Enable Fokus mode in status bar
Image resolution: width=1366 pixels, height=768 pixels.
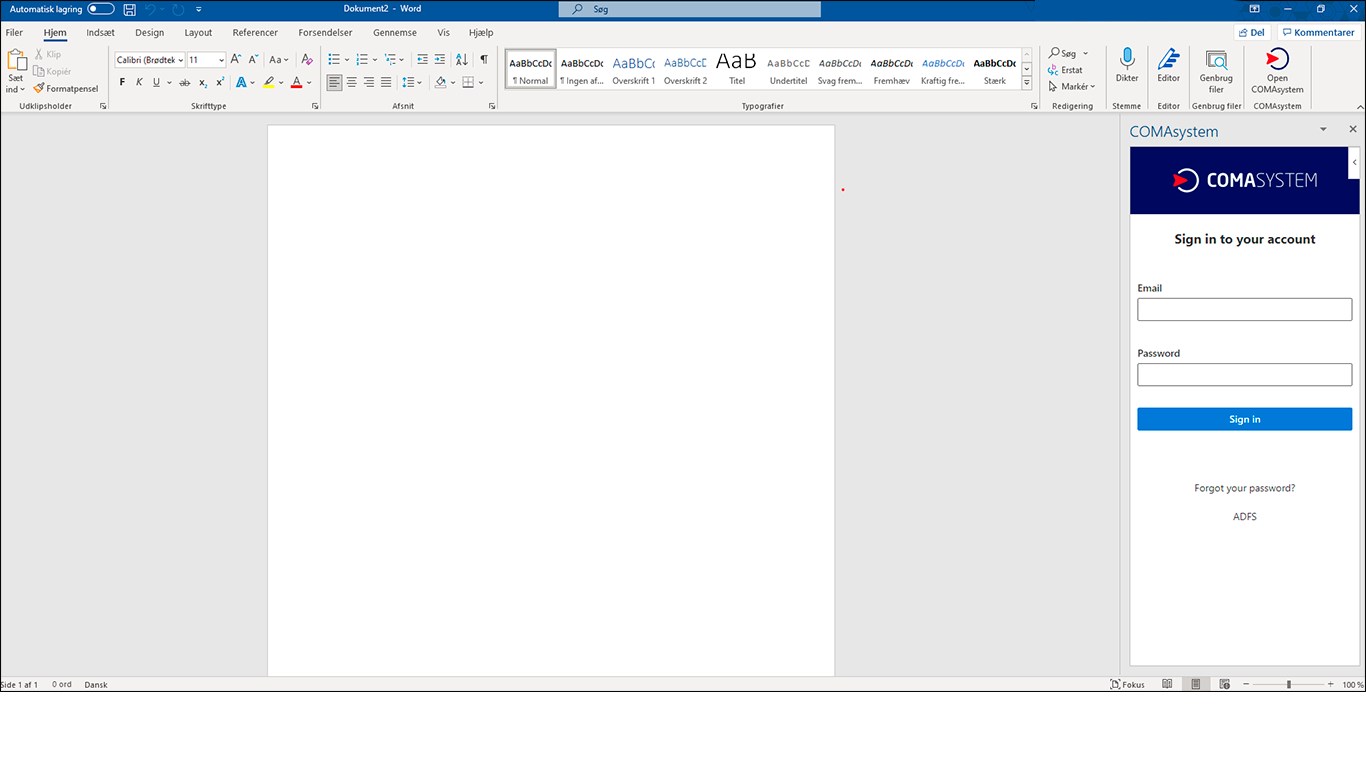[x=1127, y=684]
